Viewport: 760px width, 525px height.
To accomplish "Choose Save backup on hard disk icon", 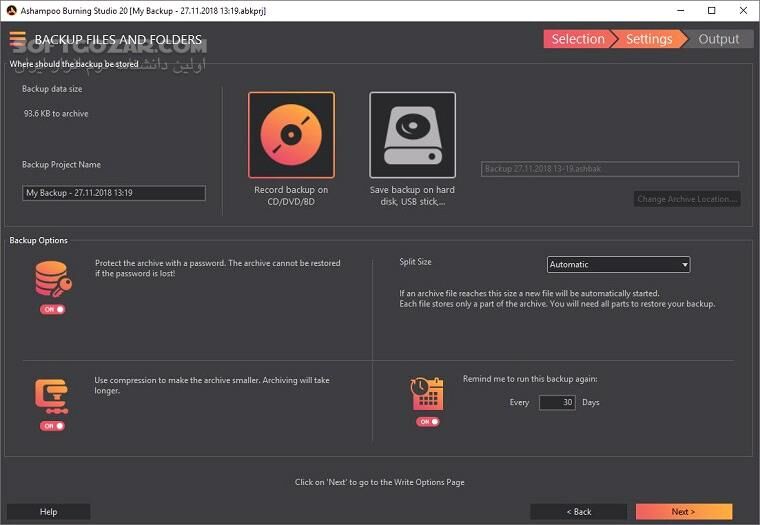I will coord(412,135).
